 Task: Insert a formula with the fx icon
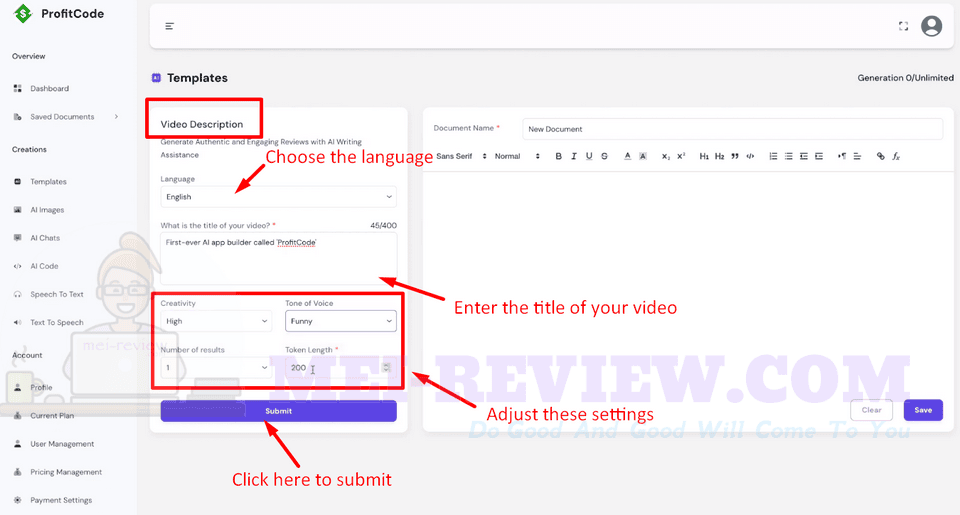pyautogui.click(x=896, y=156)
